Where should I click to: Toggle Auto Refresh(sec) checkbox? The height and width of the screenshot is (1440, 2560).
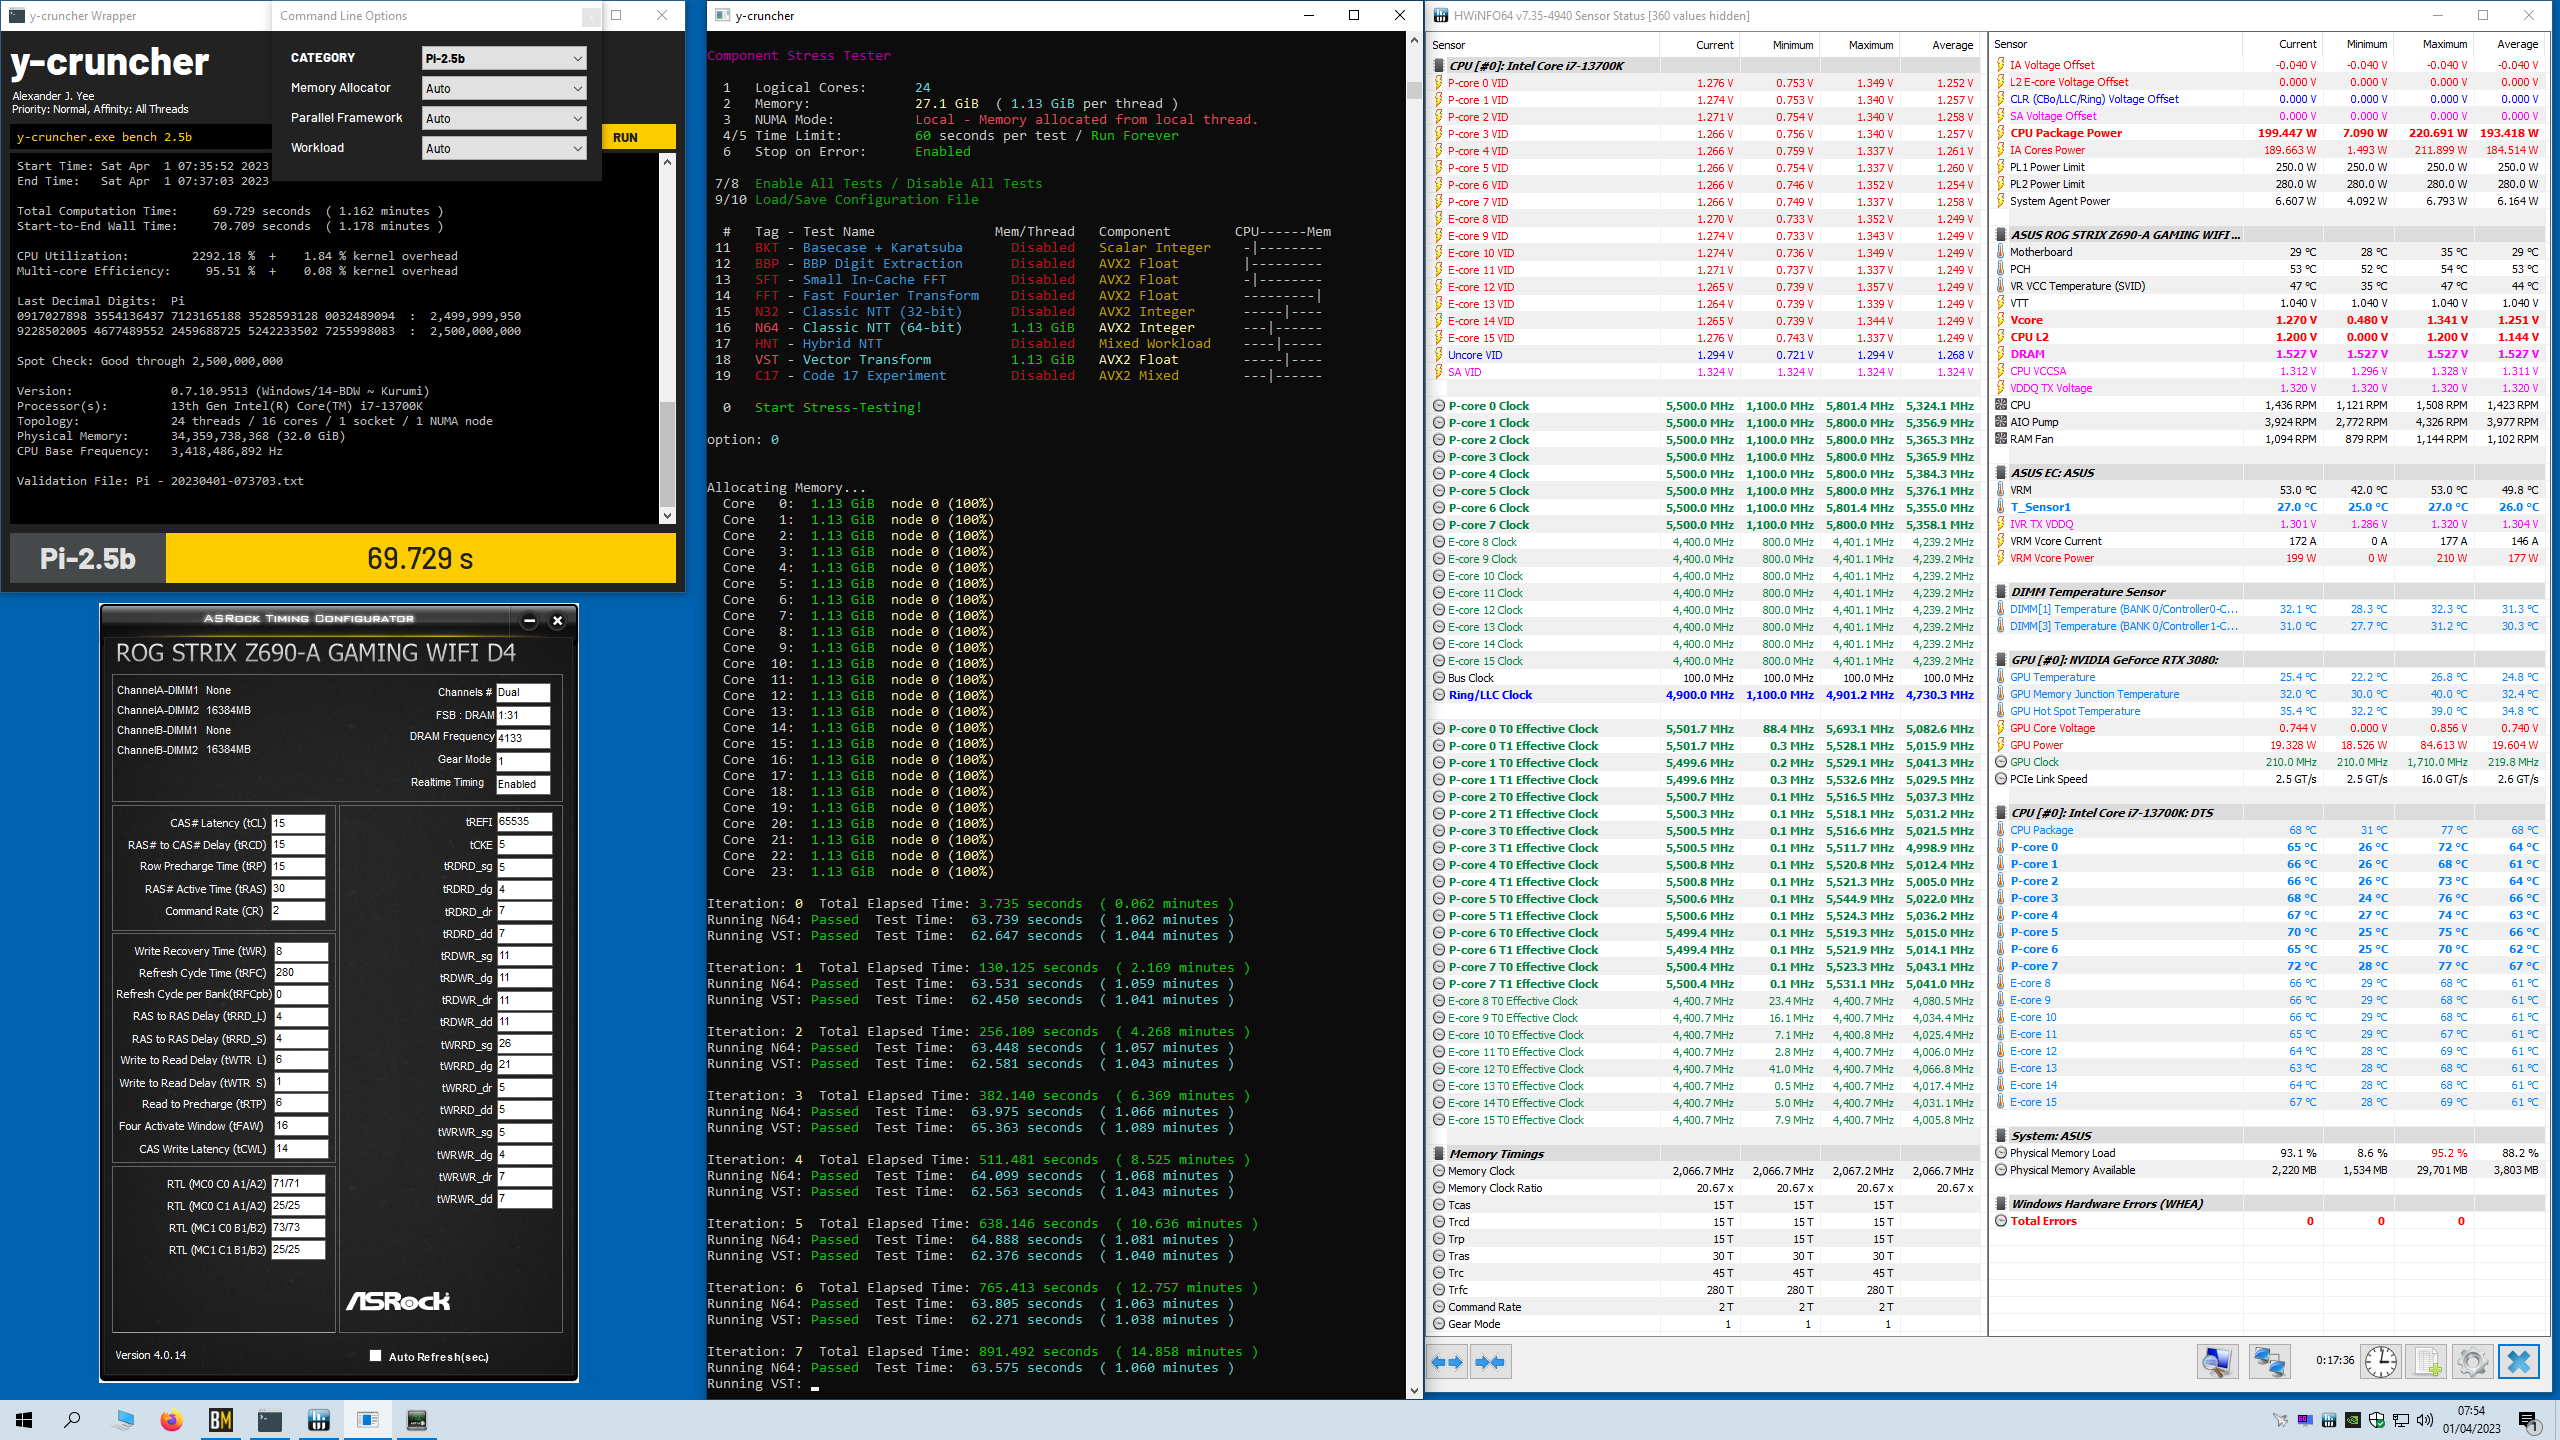point(375,1356)
